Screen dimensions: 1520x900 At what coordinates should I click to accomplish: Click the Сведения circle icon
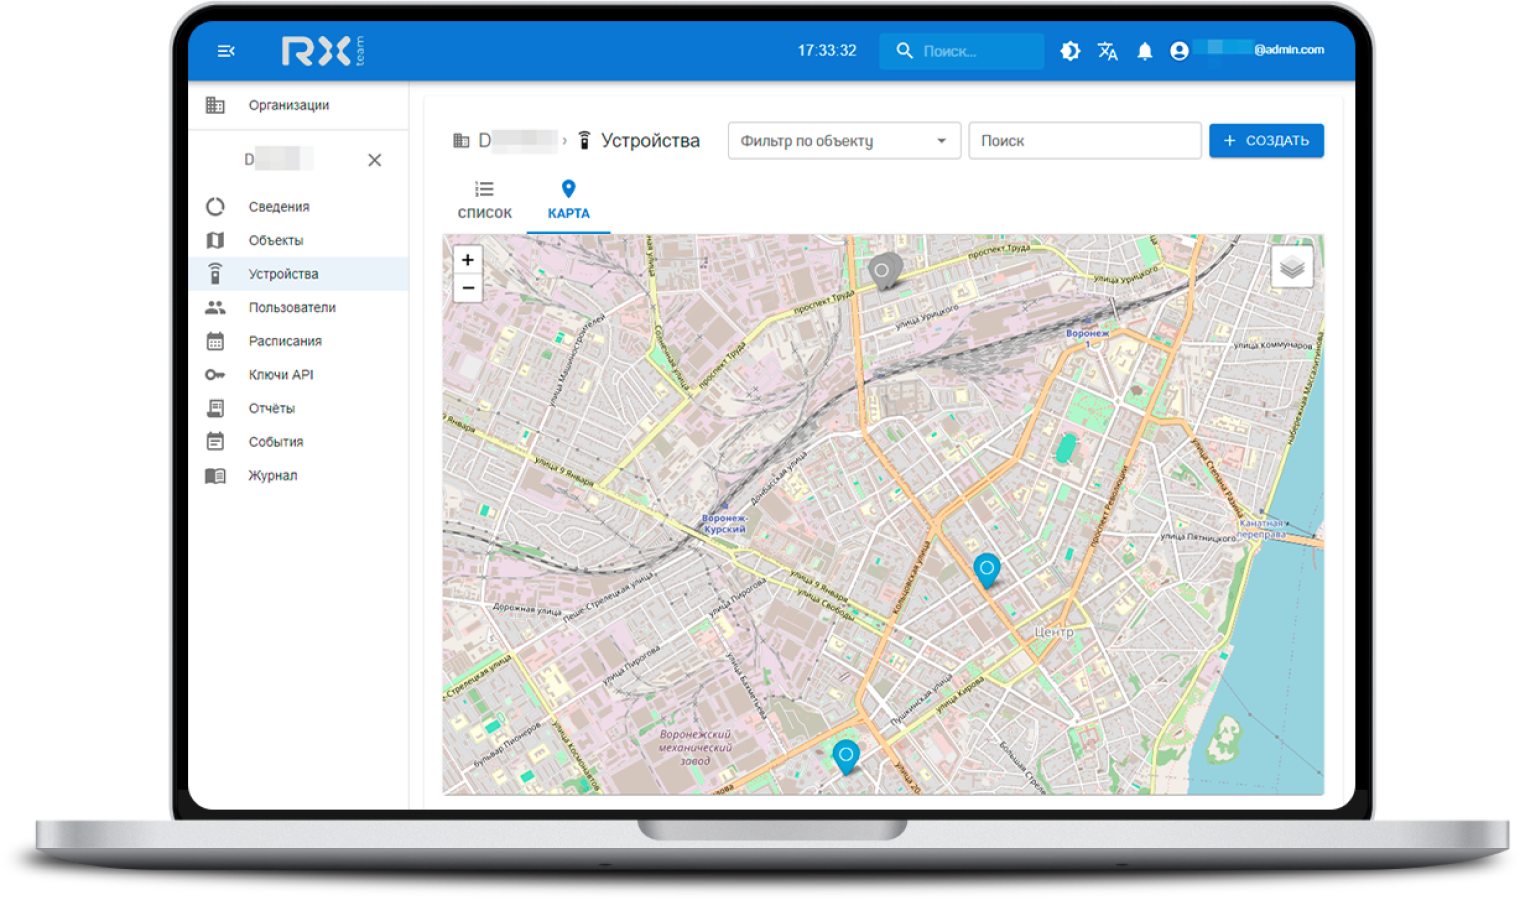(215, 207)
